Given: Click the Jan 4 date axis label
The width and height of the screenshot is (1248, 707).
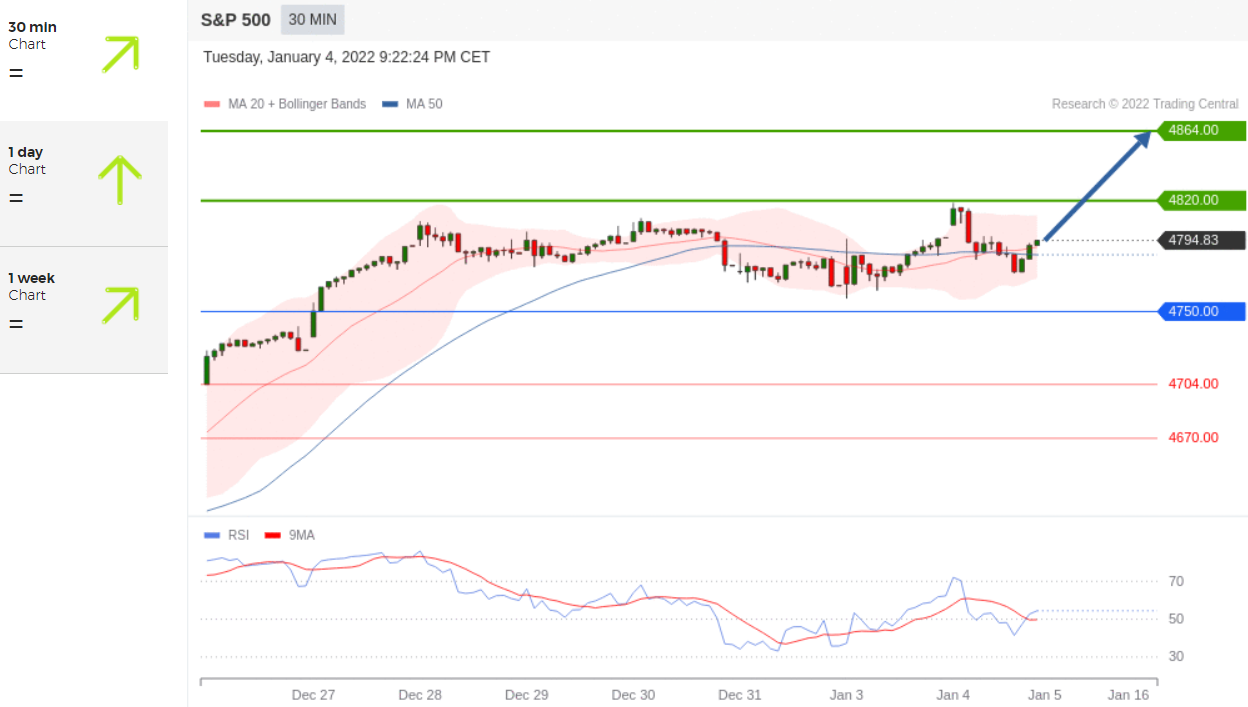Looking at the screenshot, I should click(x=953, y=695).
